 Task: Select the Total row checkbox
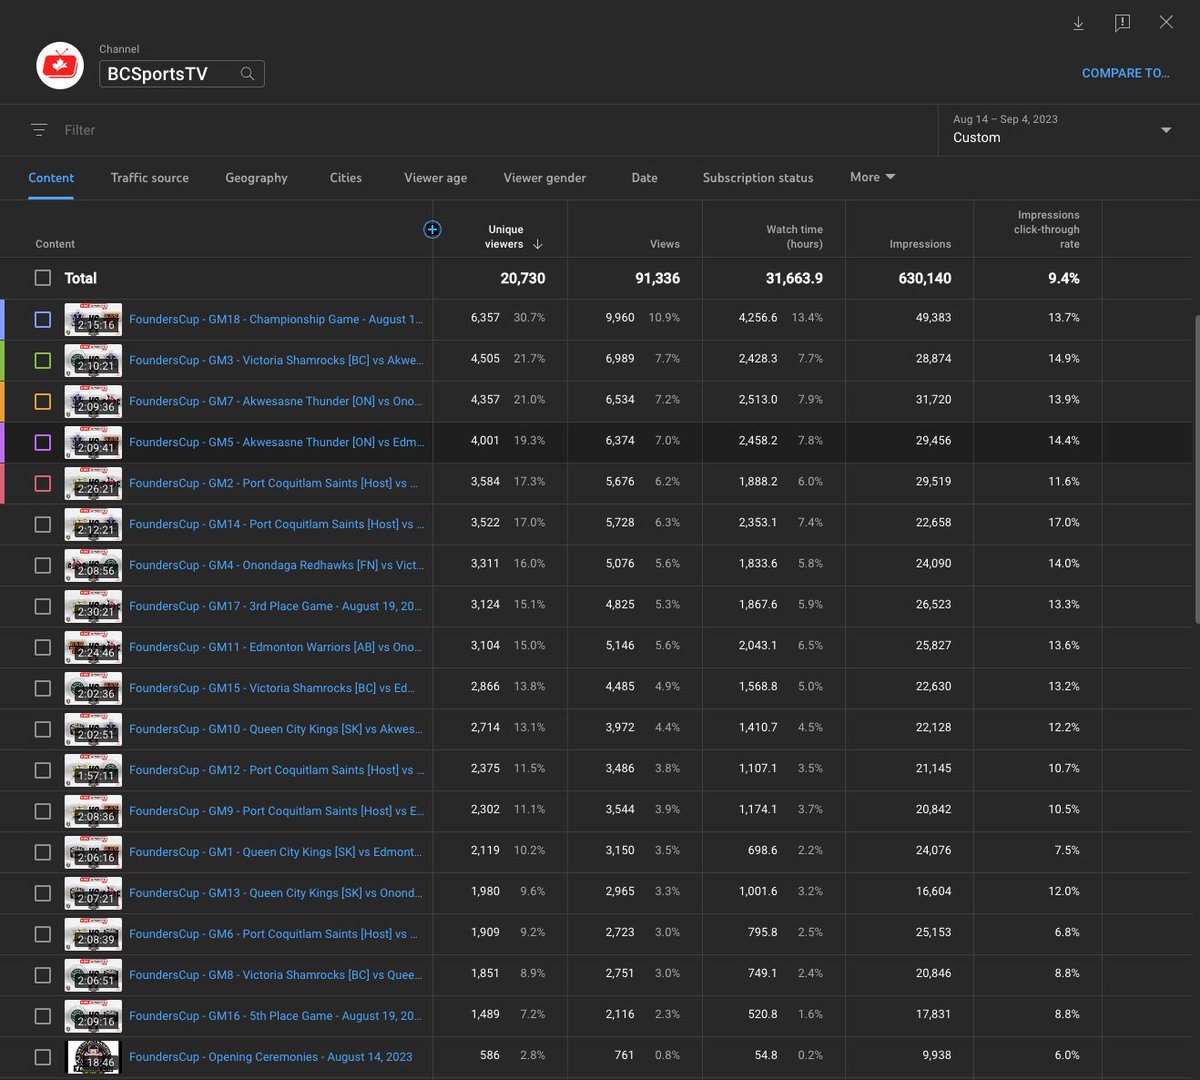[x=43, y=278]
